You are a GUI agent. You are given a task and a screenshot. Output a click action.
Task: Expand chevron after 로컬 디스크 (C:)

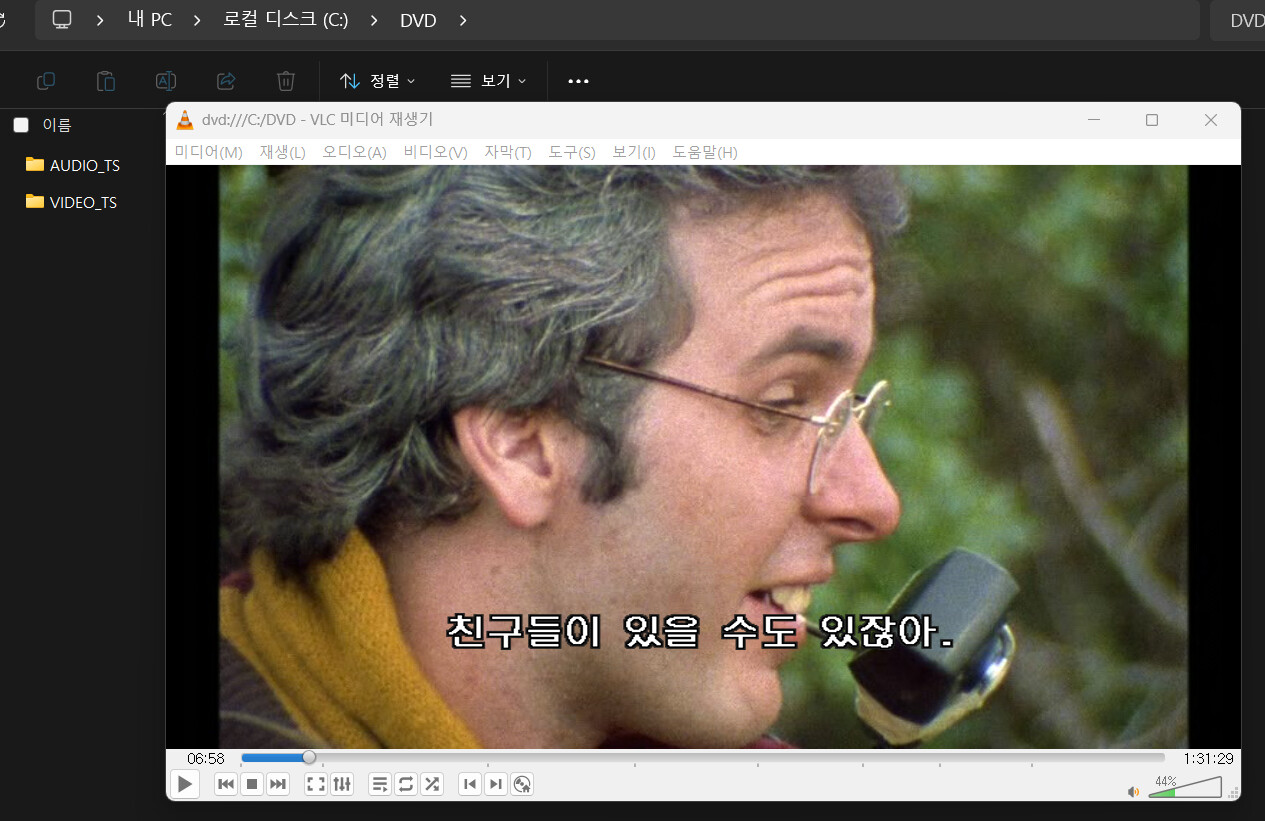pos(374,20)
